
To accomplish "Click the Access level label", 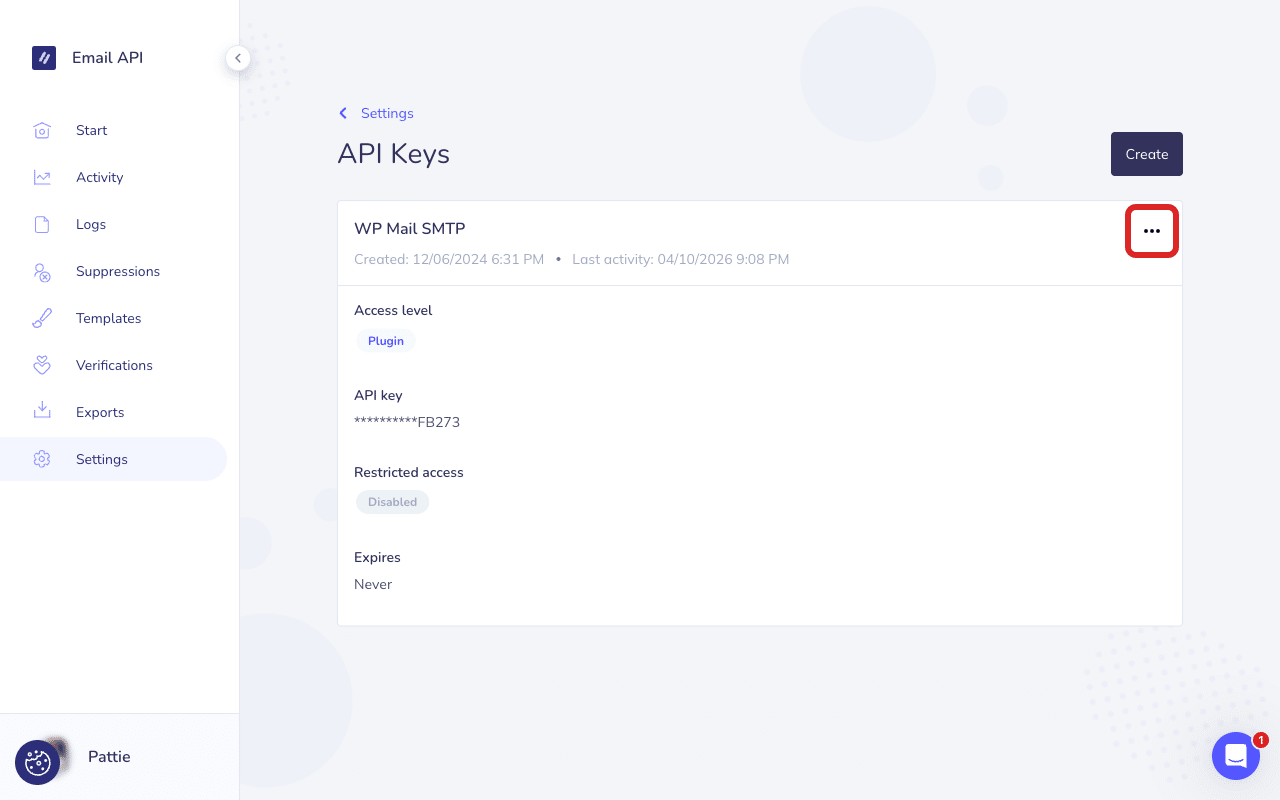I will [393, 310].
